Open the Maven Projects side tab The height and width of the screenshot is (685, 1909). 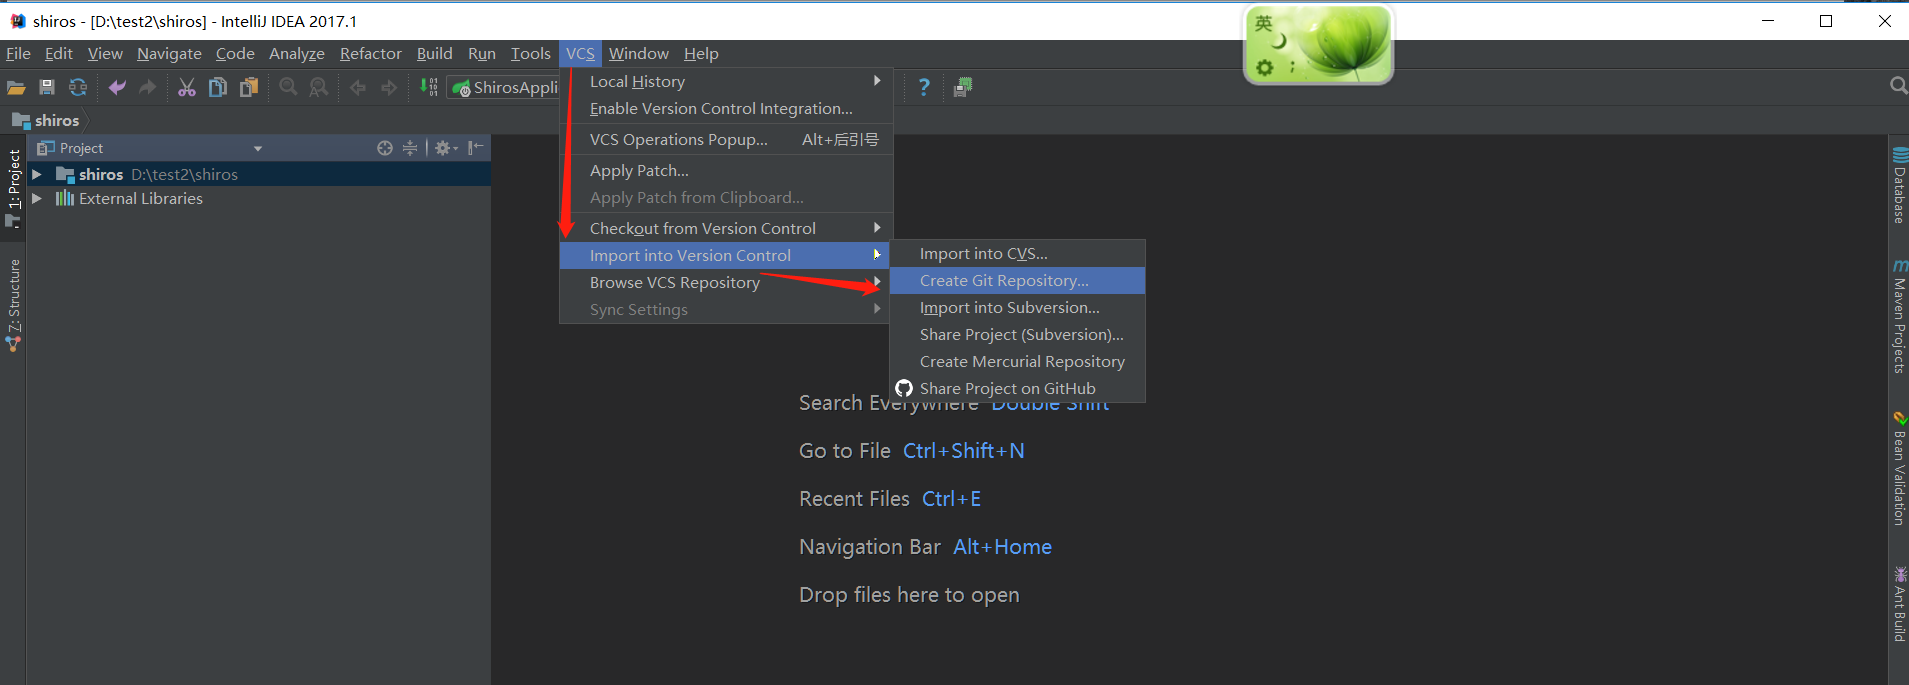click(1899, 317)
